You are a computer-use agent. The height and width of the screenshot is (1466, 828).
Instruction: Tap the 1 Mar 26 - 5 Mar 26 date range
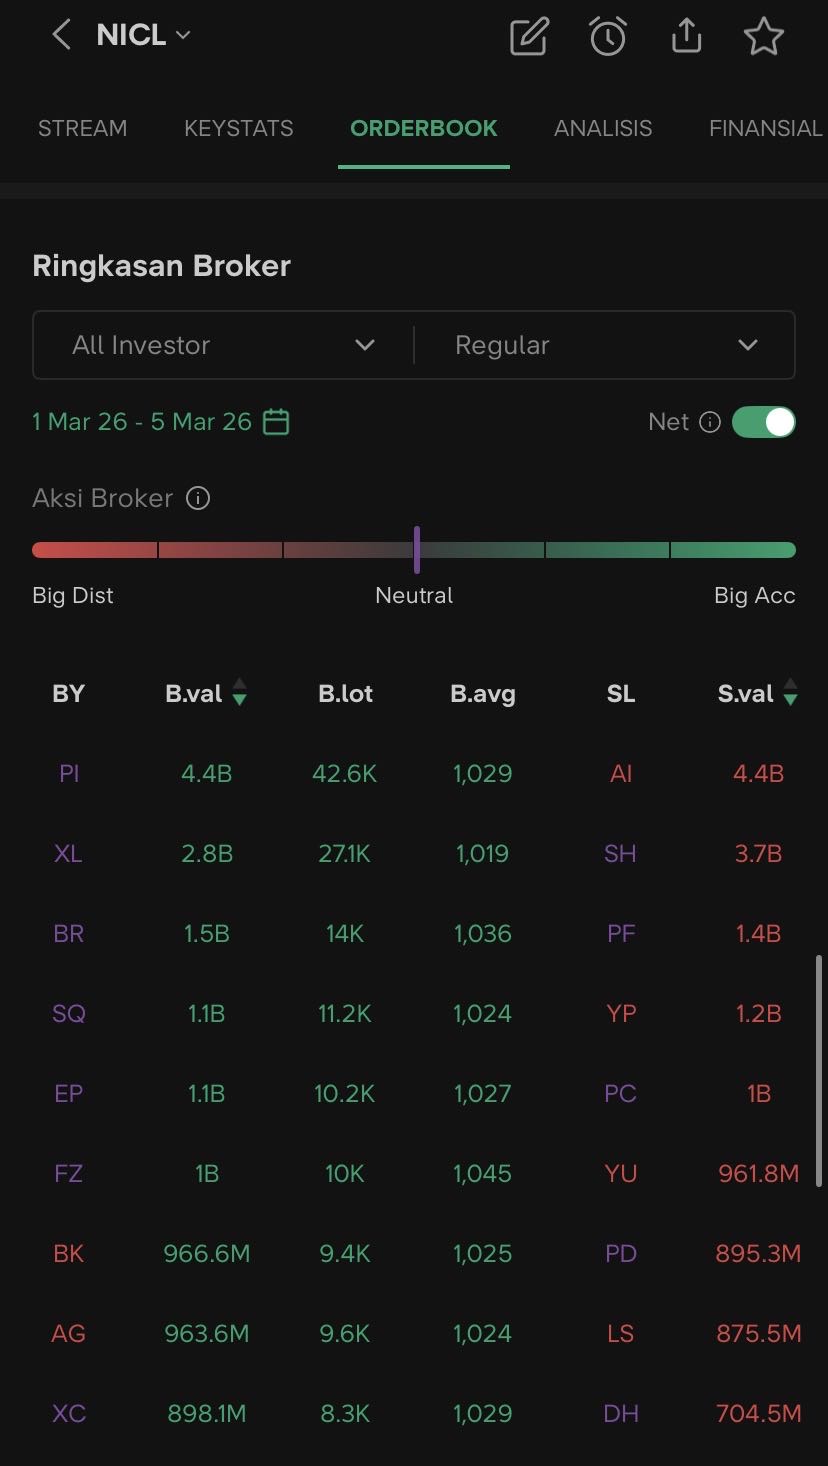(142, 422)
